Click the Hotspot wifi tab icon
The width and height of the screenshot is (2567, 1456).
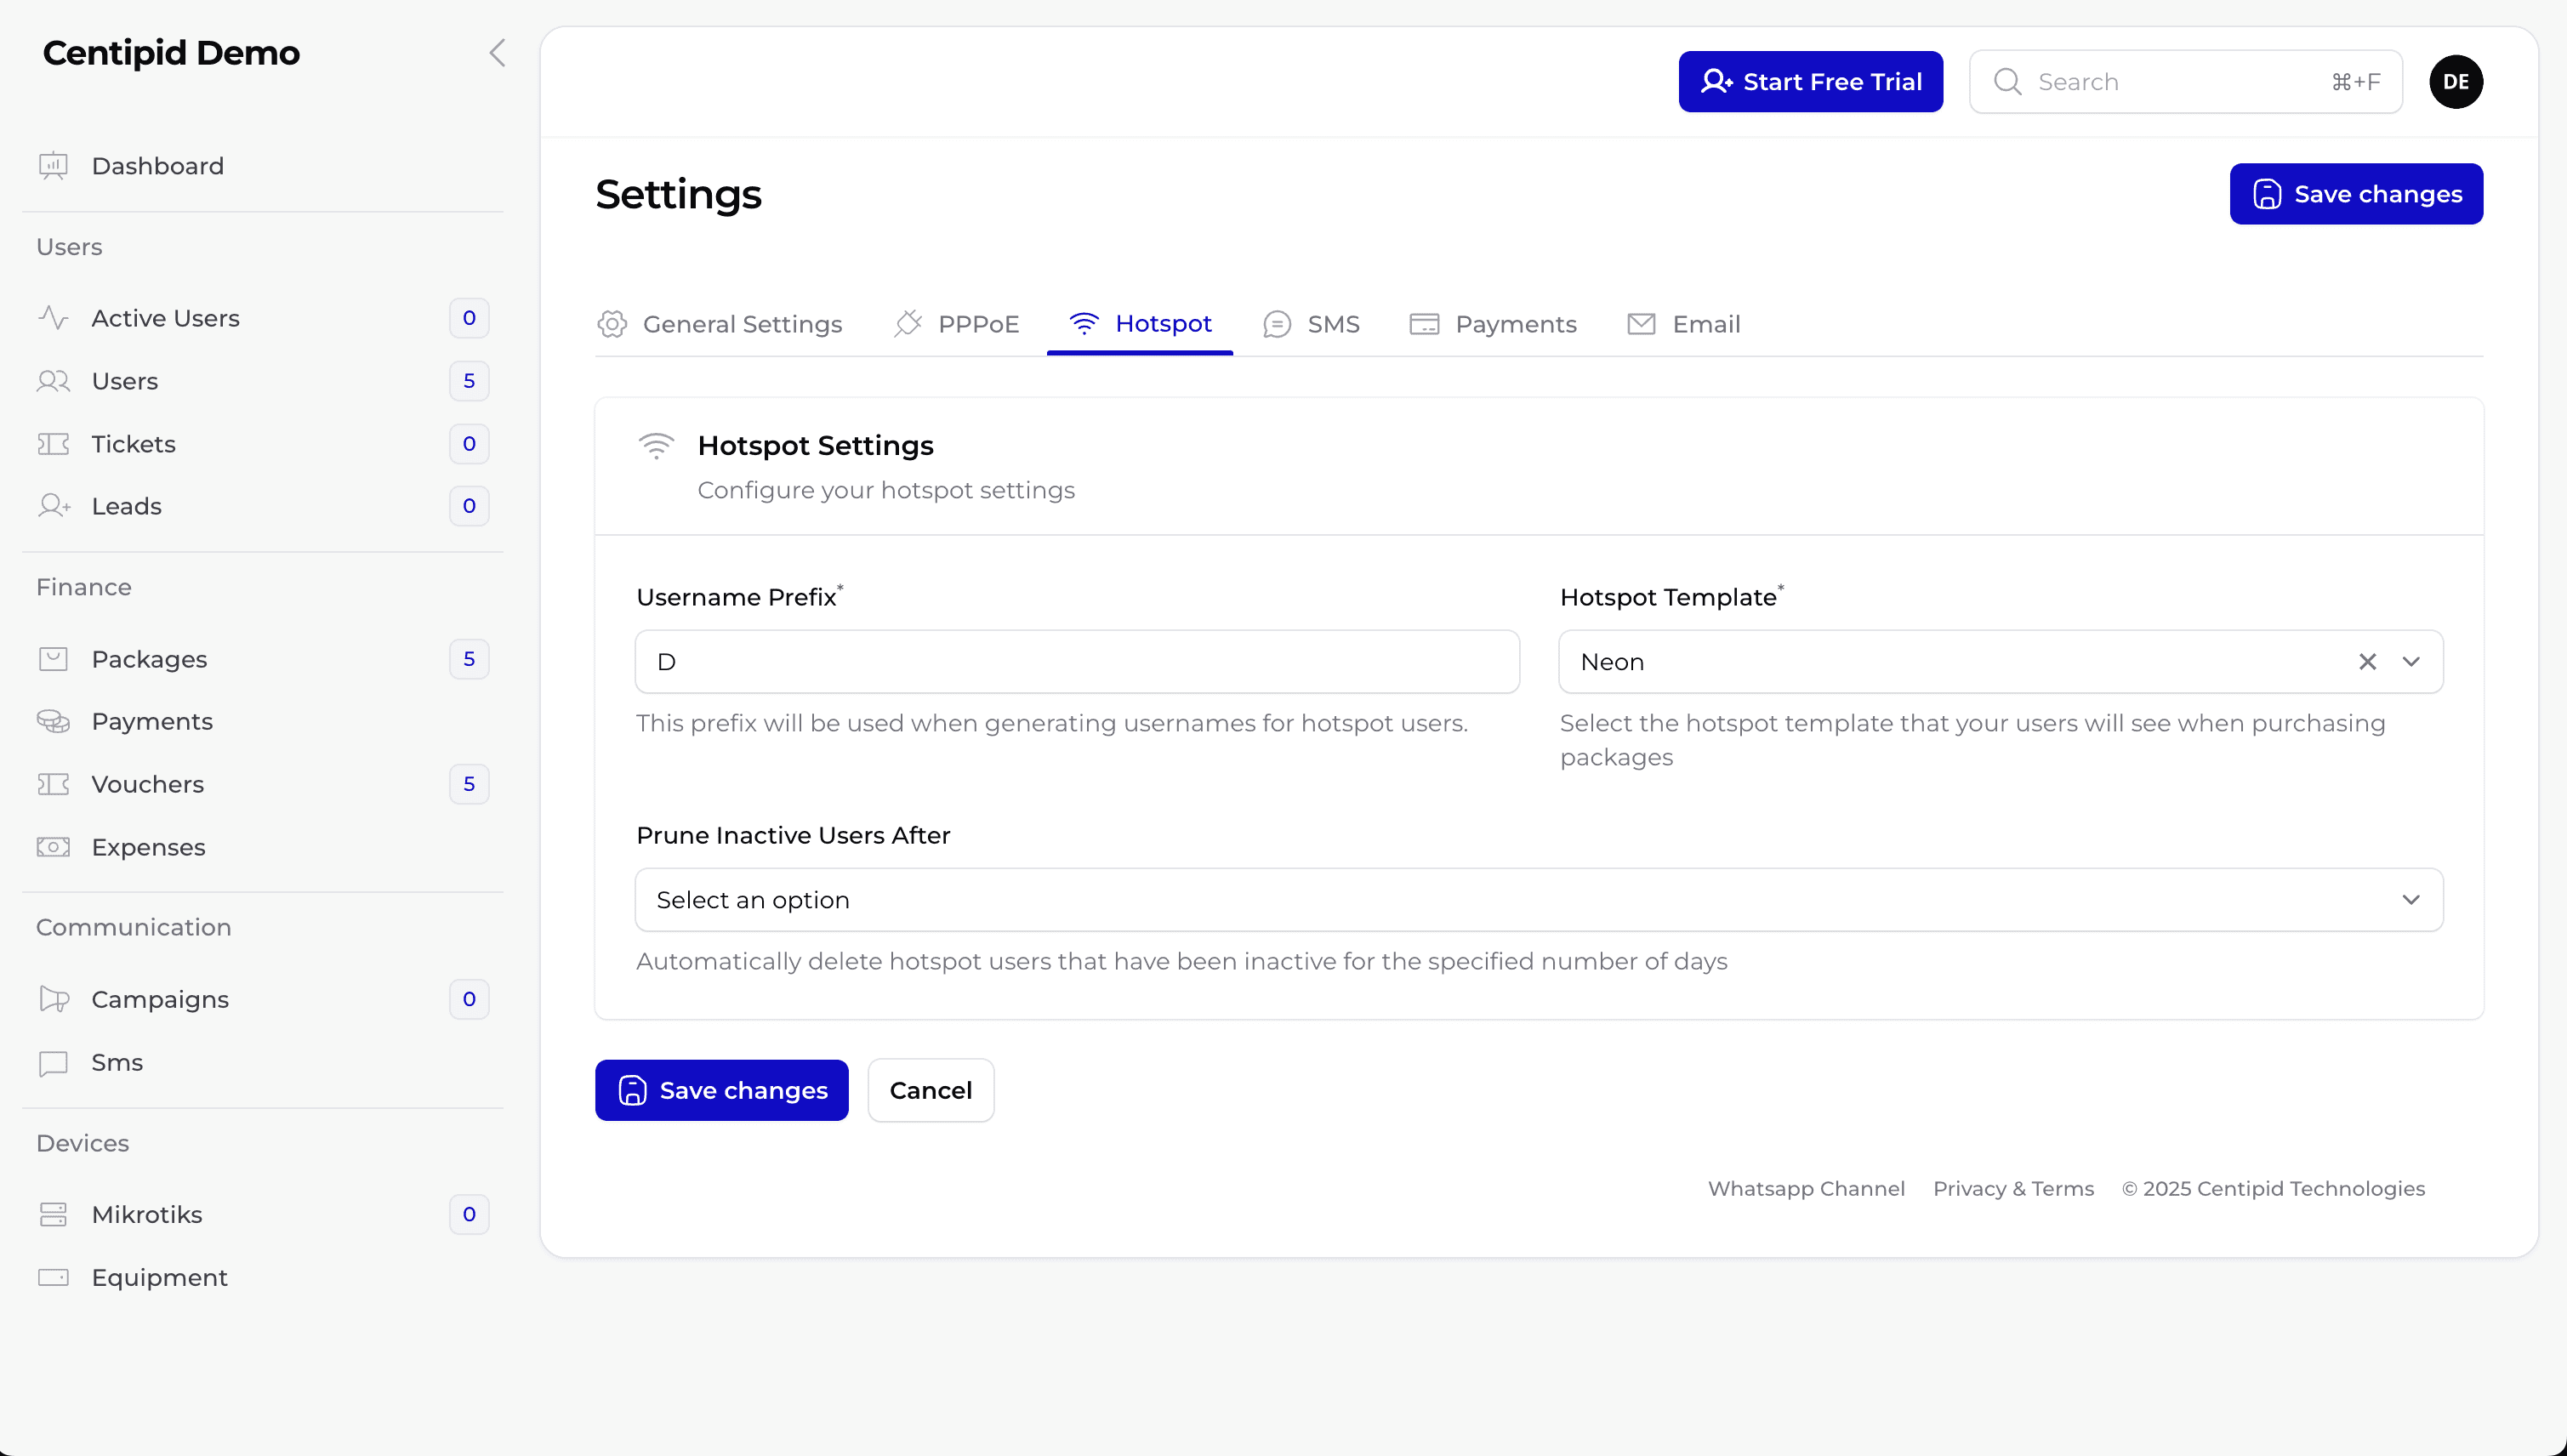point(1084,322)
